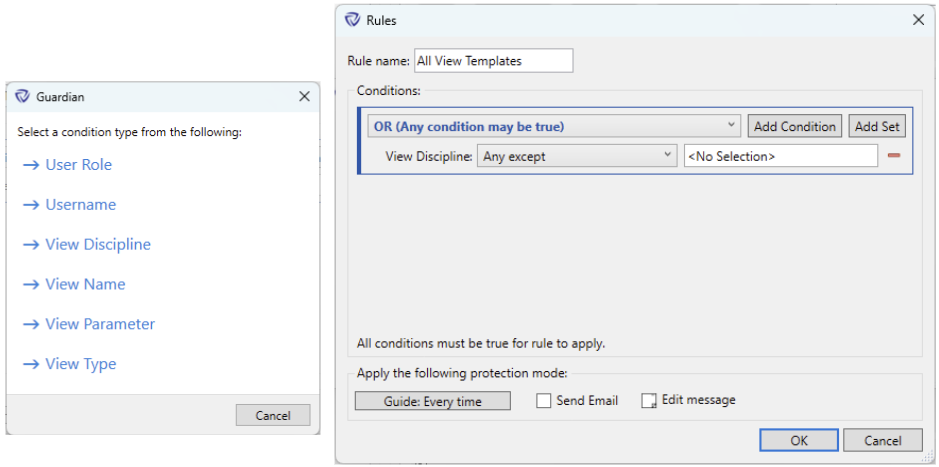
Task: Click 'Select a condition type' prompt text
Action: (x=129, y=132)
